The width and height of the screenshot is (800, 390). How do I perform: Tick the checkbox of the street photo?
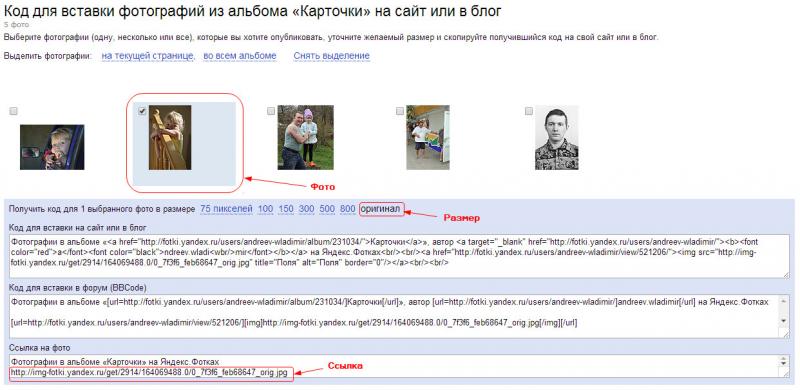(399, 111)
